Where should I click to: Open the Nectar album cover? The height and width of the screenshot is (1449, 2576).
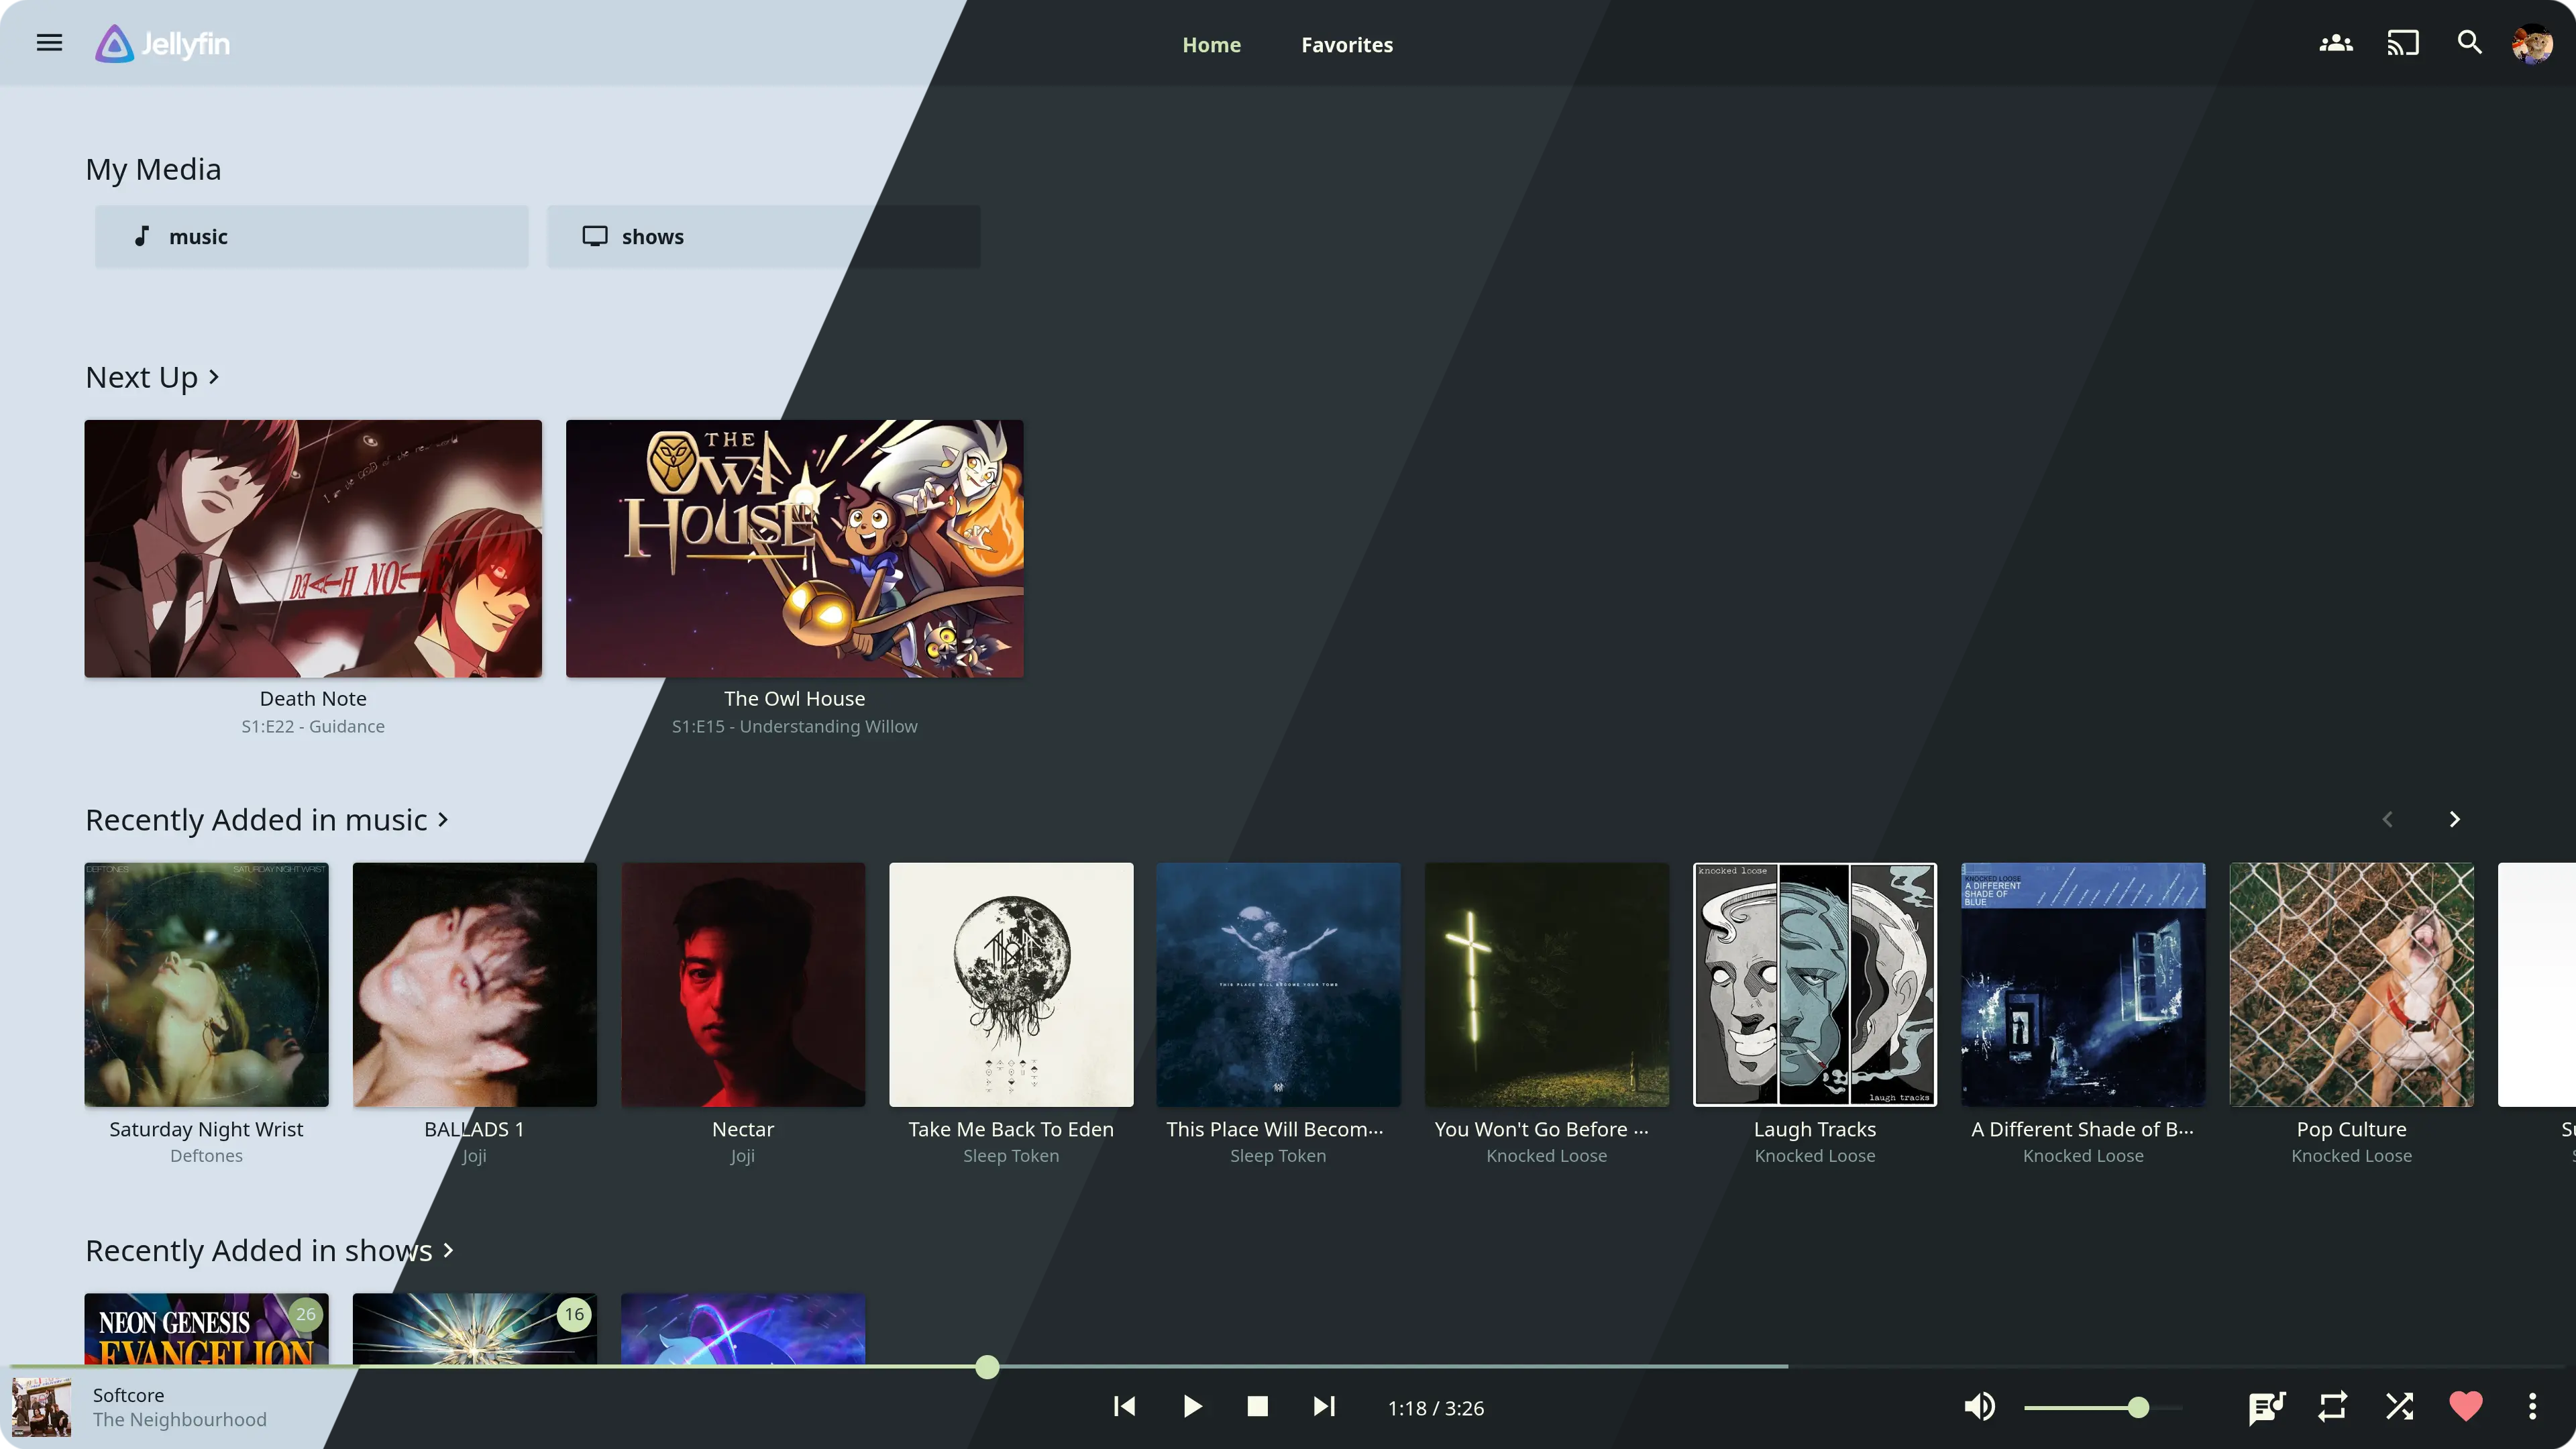click(x=743, y=985)
